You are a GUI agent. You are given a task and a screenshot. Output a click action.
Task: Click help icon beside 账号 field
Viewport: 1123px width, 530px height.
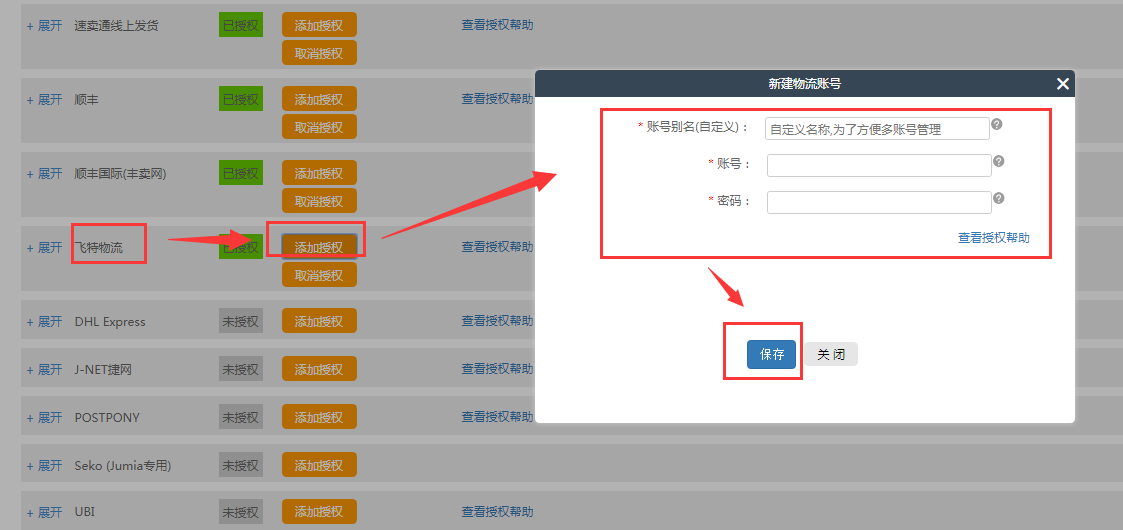(998, 161)
